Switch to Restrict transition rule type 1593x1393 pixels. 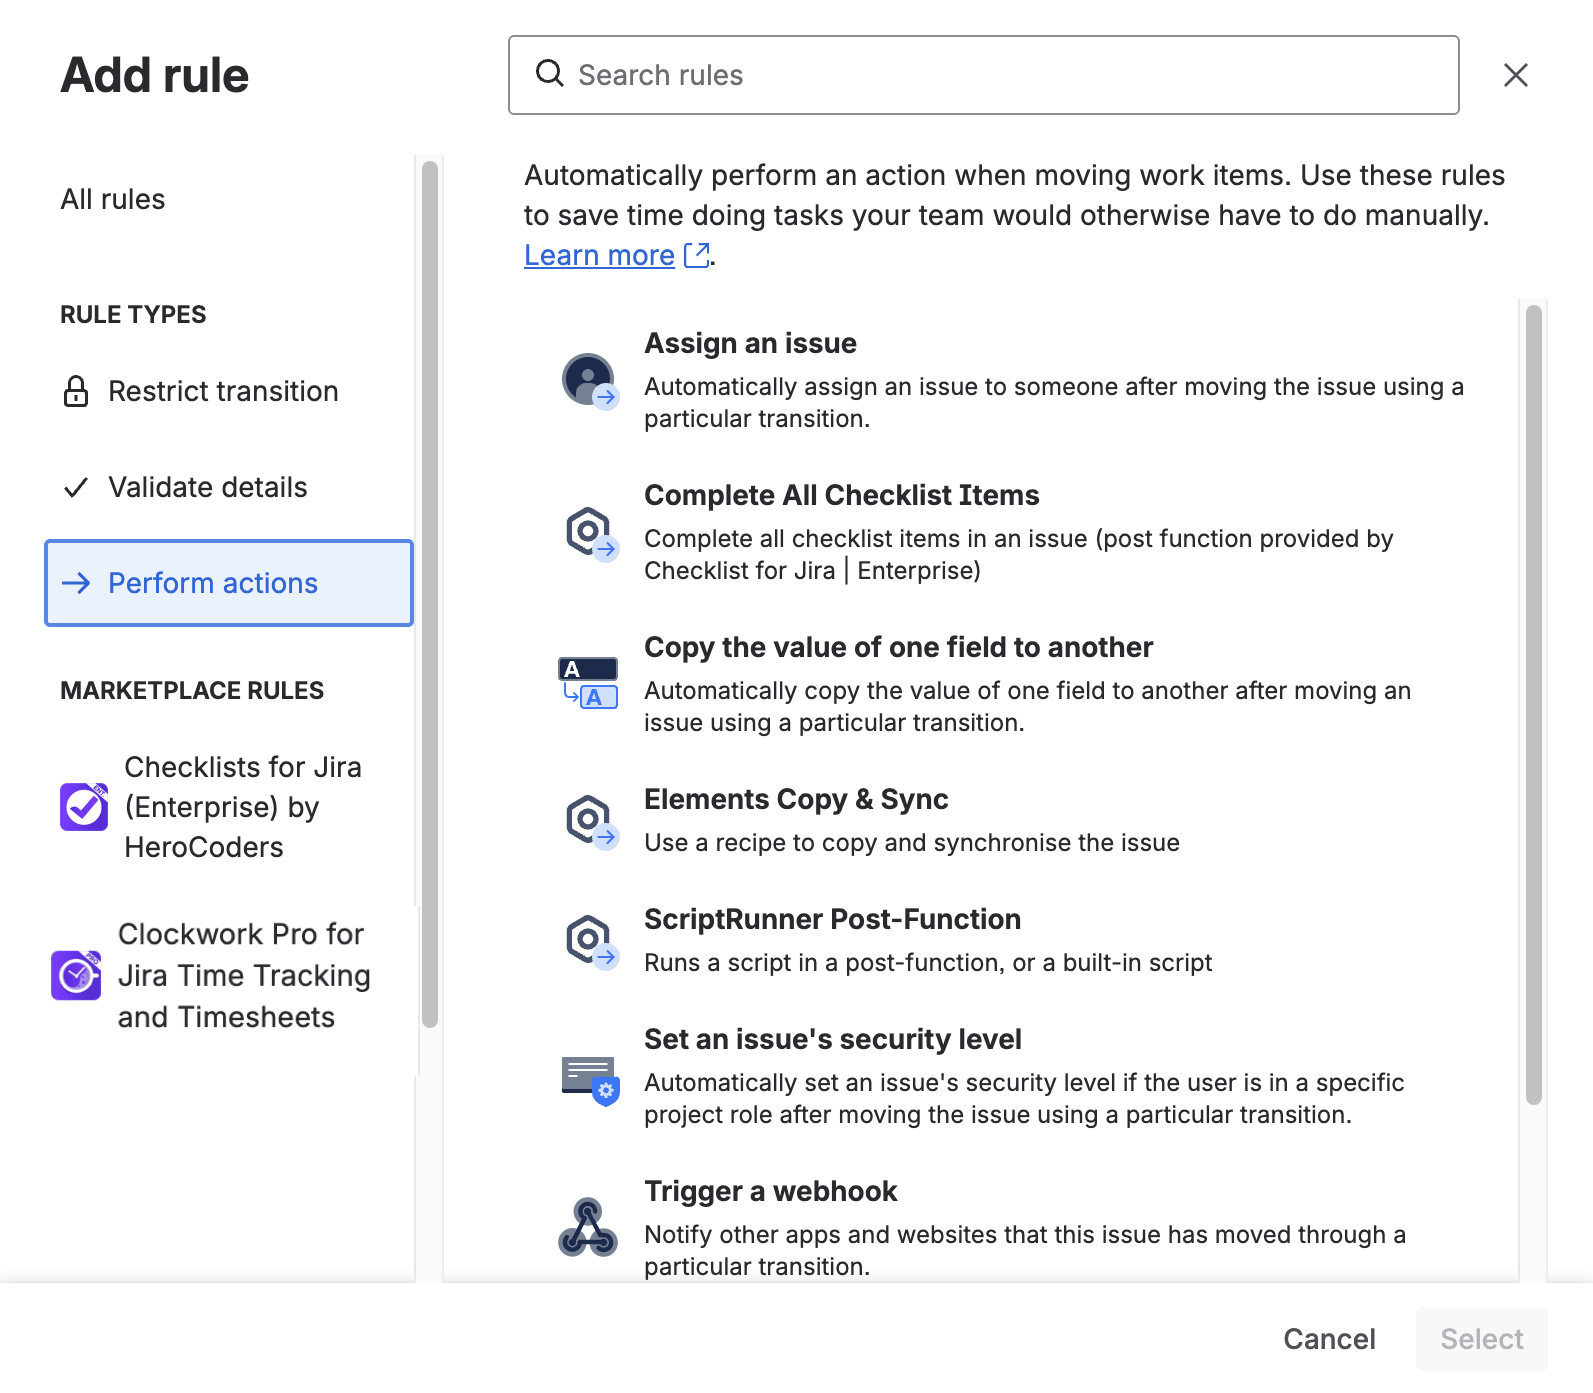tap(222, 391)
